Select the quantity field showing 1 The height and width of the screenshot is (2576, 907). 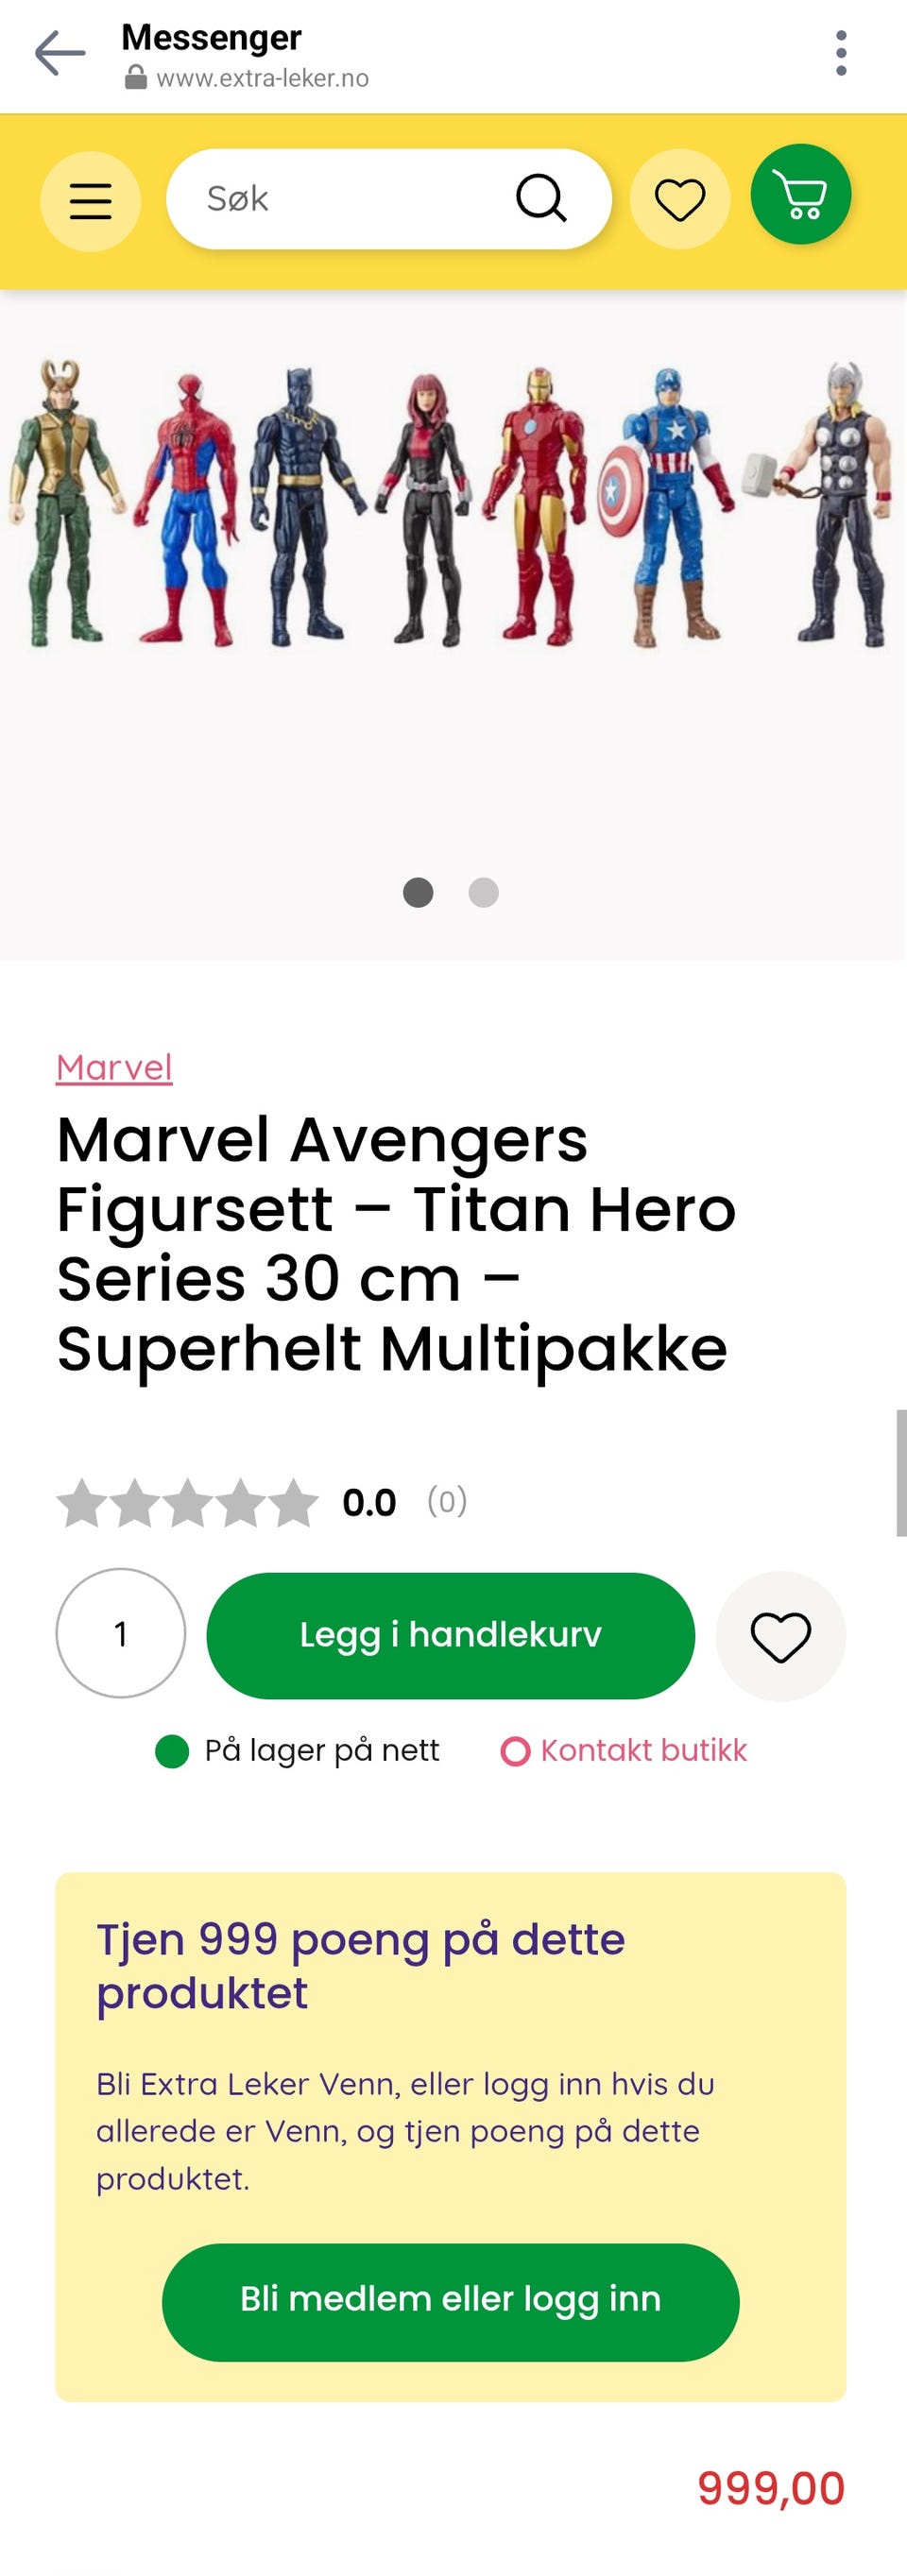click(121, 1633)
